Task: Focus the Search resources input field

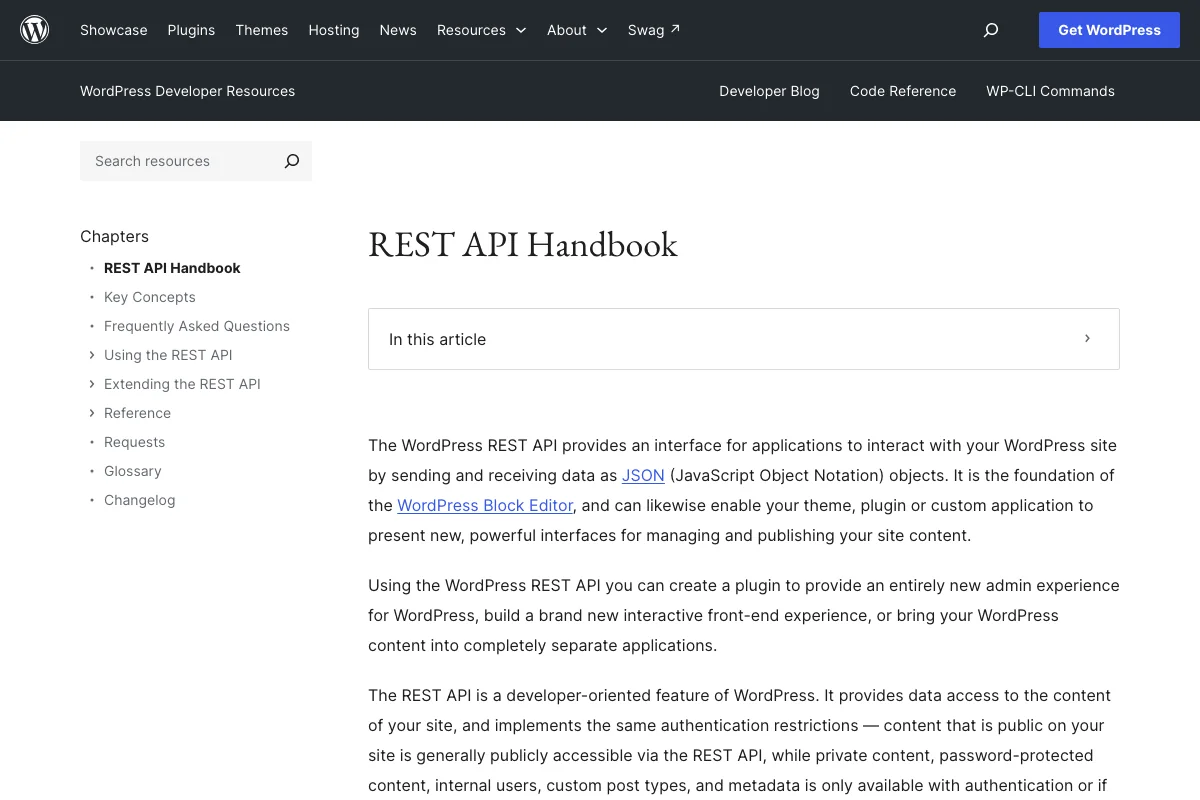Action: click(176, 161)
